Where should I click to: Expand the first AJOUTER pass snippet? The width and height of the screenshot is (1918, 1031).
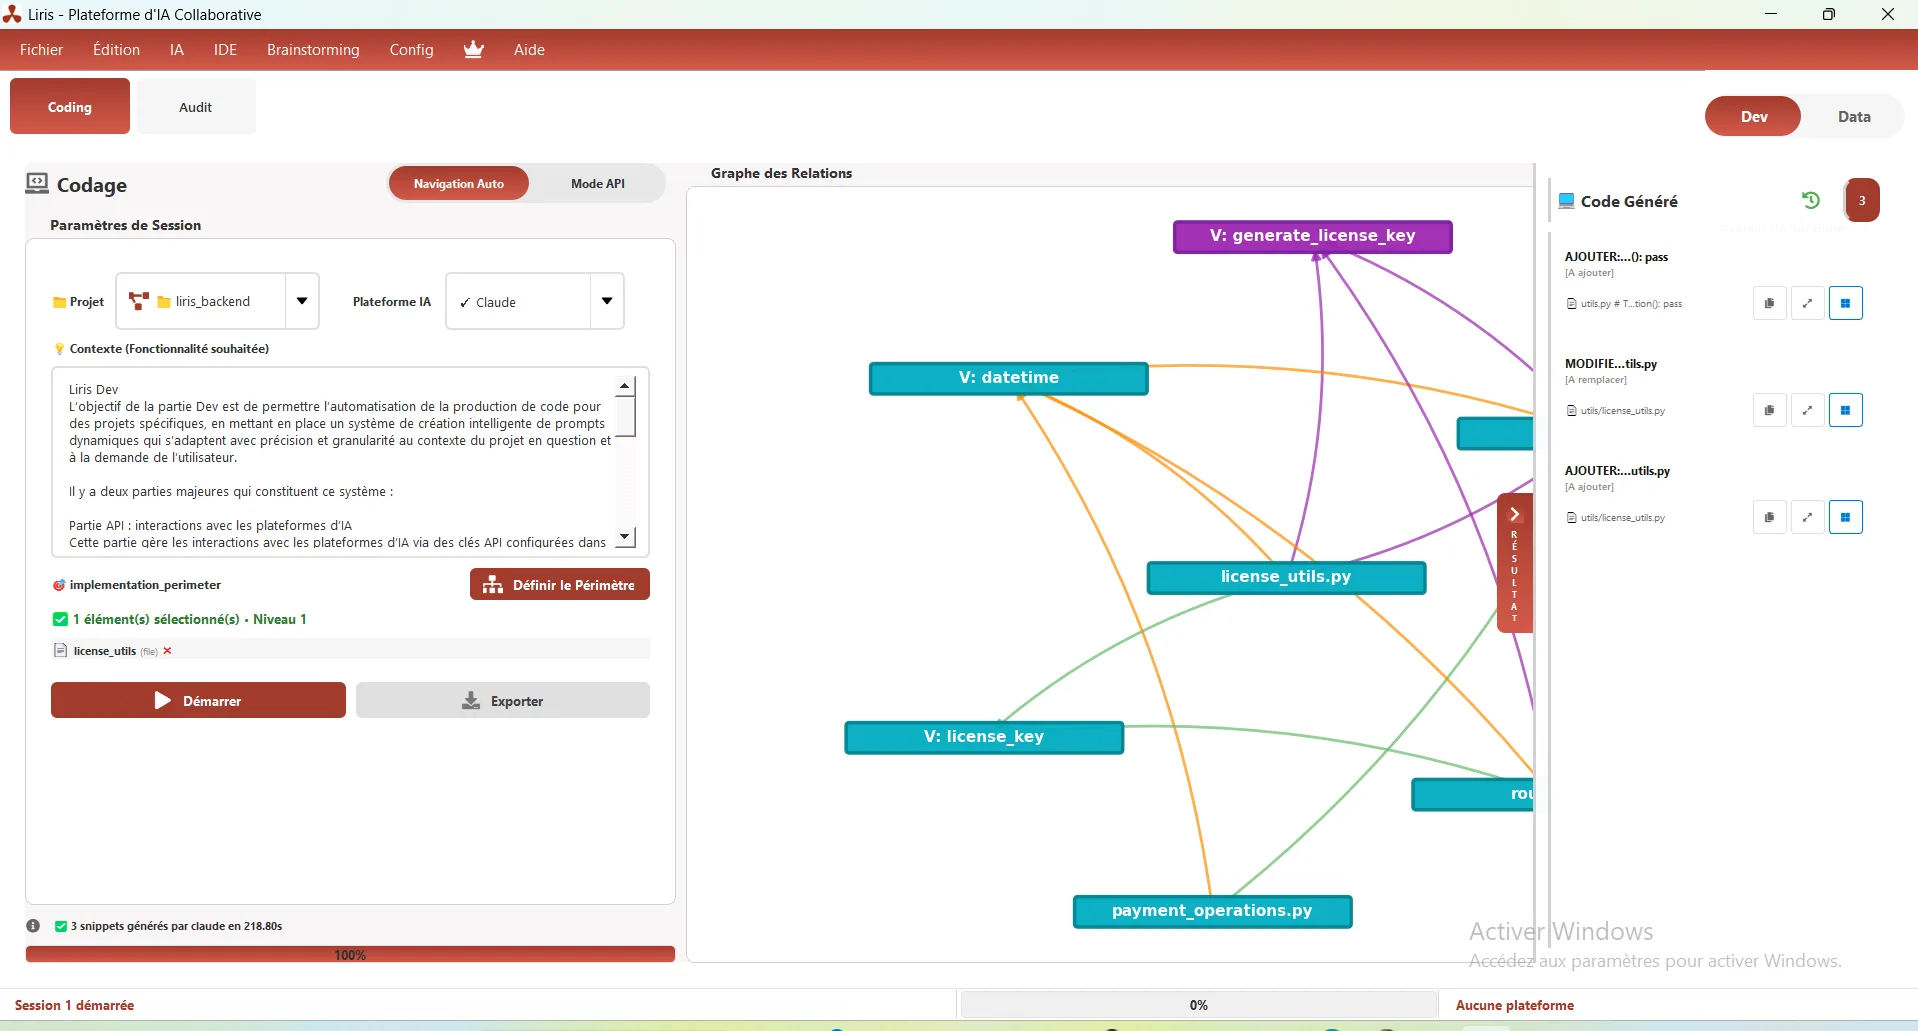[1807, 303]
